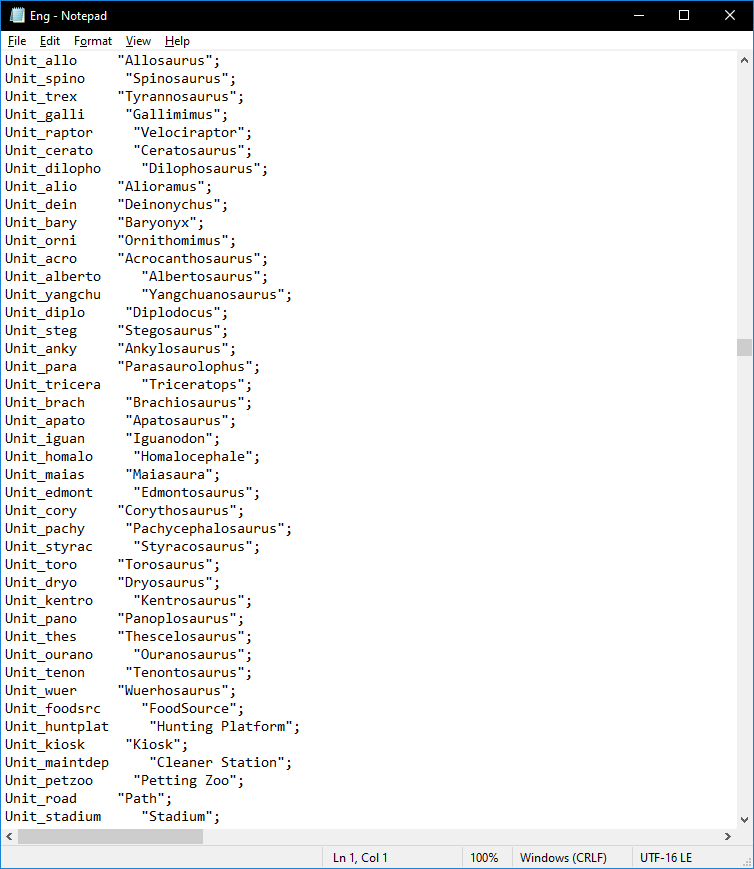Click the Unit_stadium key
Screen dimensions: 754x869
point(53,817)
